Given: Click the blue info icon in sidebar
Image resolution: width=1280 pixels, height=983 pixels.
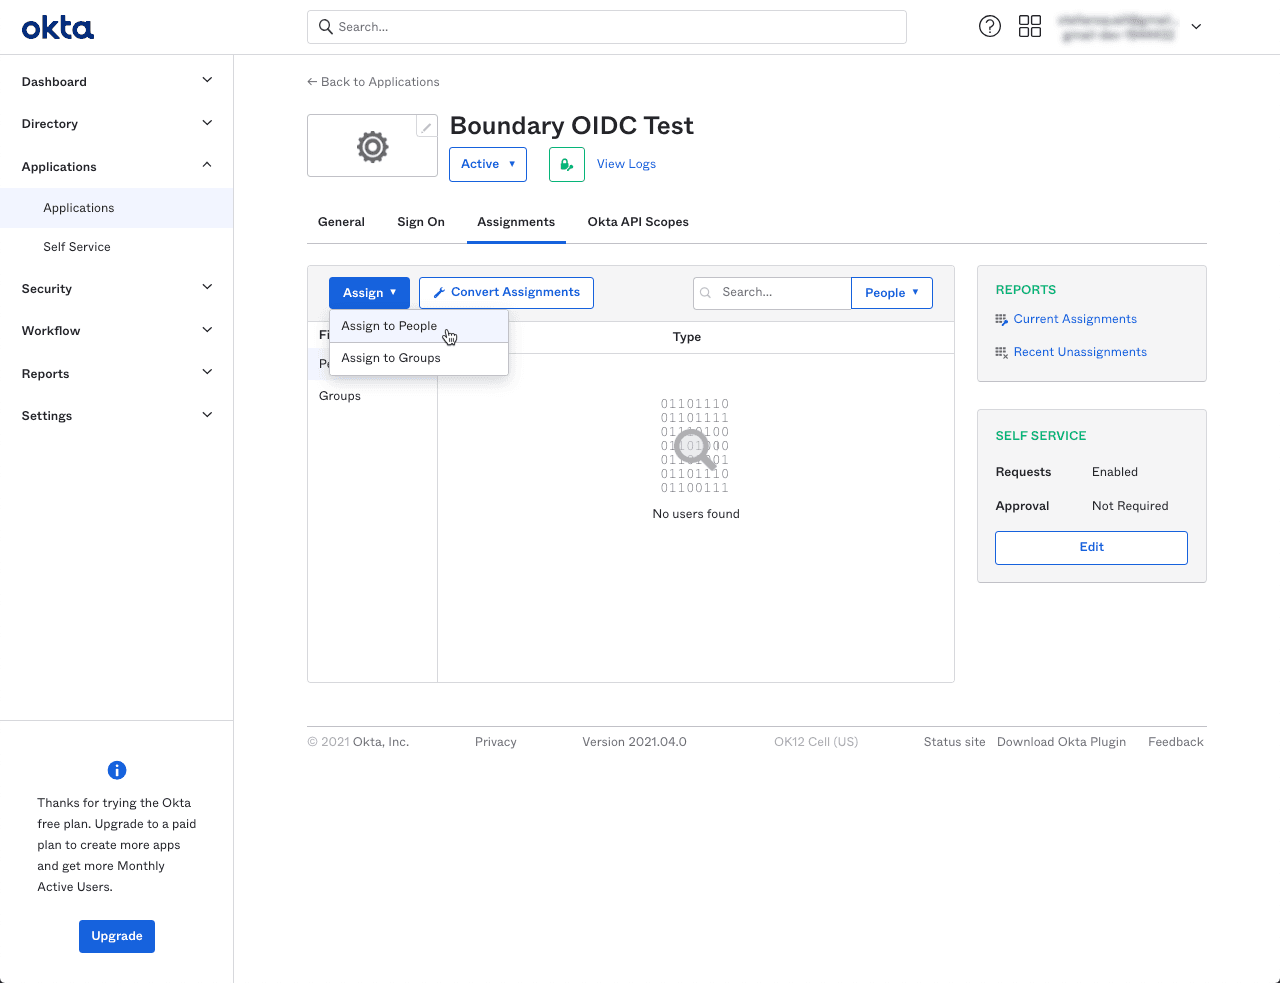Looking at the screenshot, I should coord(117,770).
